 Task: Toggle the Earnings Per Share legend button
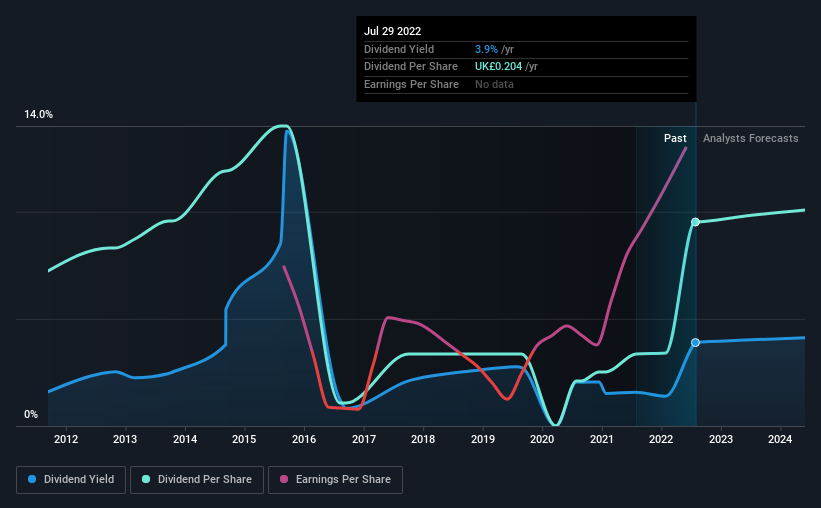coord(335,480)
